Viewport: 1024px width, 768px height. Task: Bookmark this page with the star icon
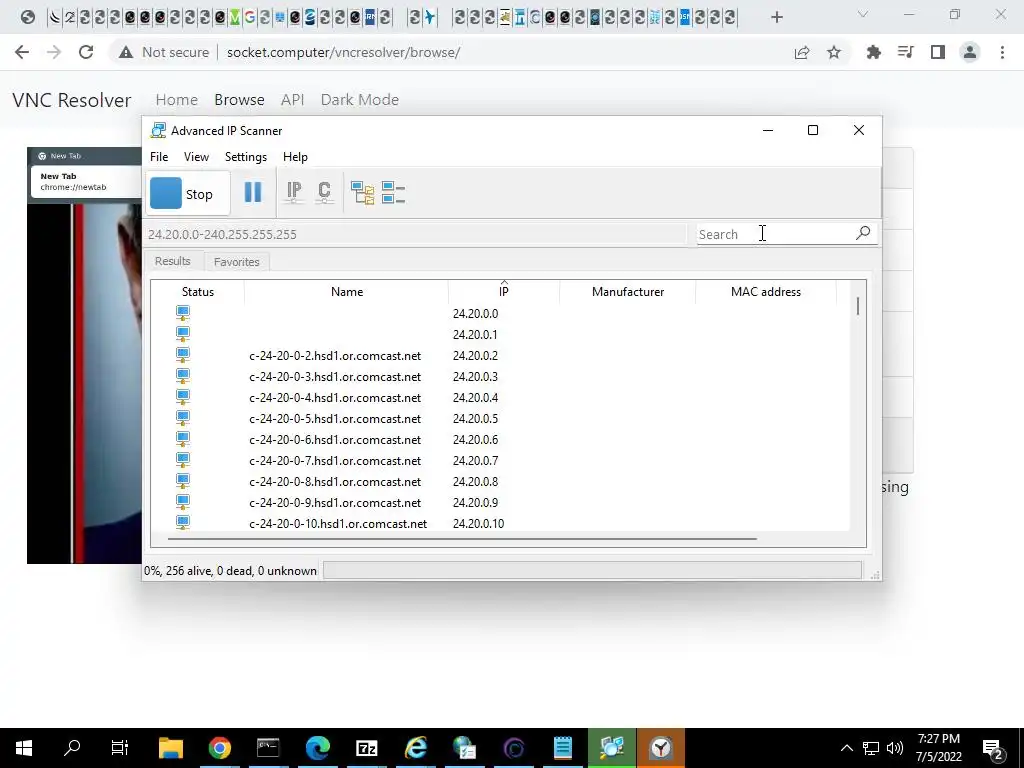click(834, 52)
